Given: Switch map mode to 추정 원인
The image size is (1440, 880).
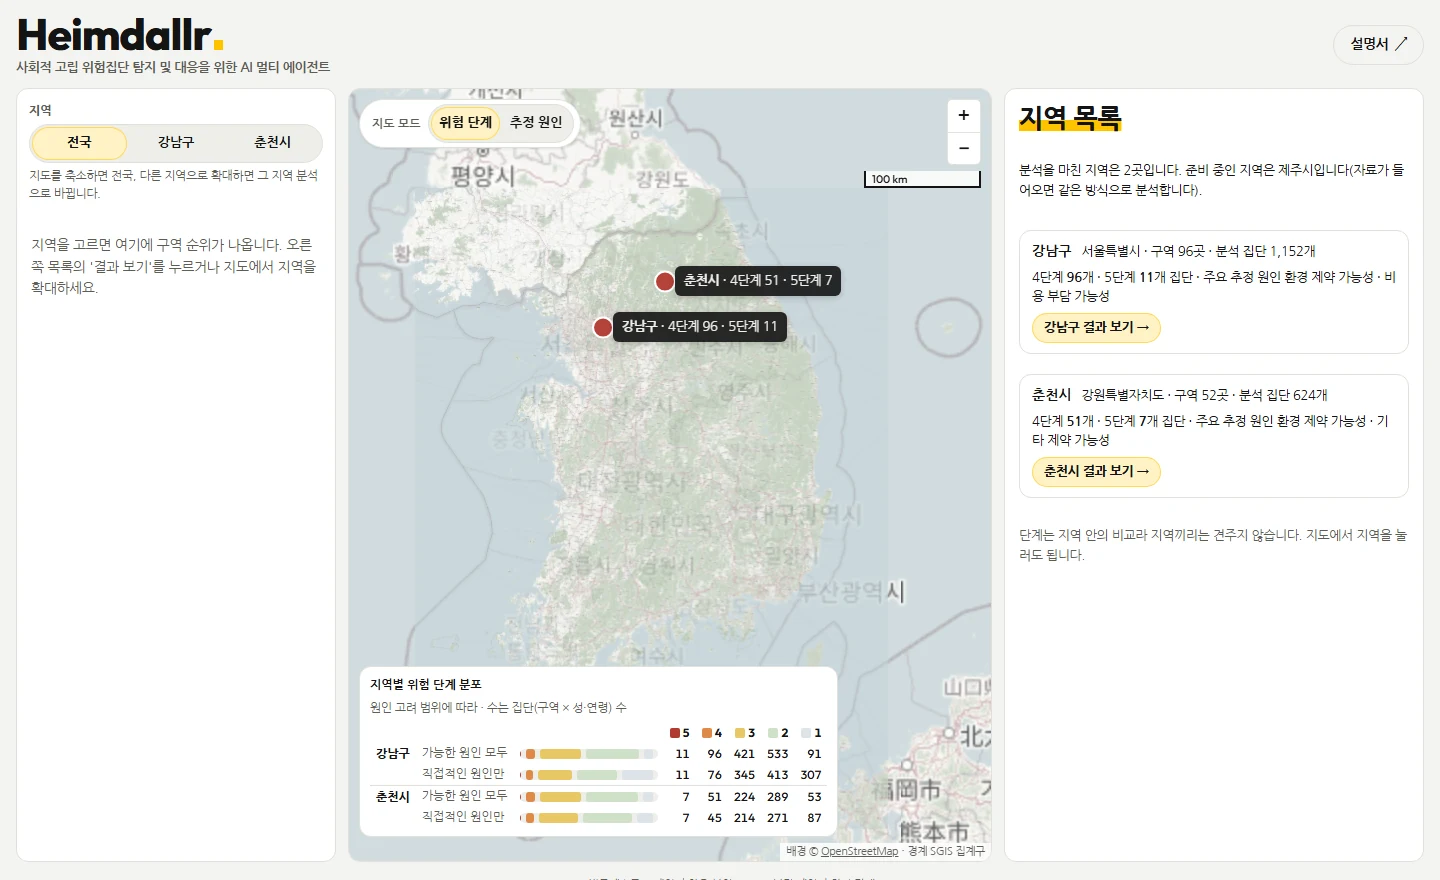Looking at the screenshot, I should coord(536,123).
